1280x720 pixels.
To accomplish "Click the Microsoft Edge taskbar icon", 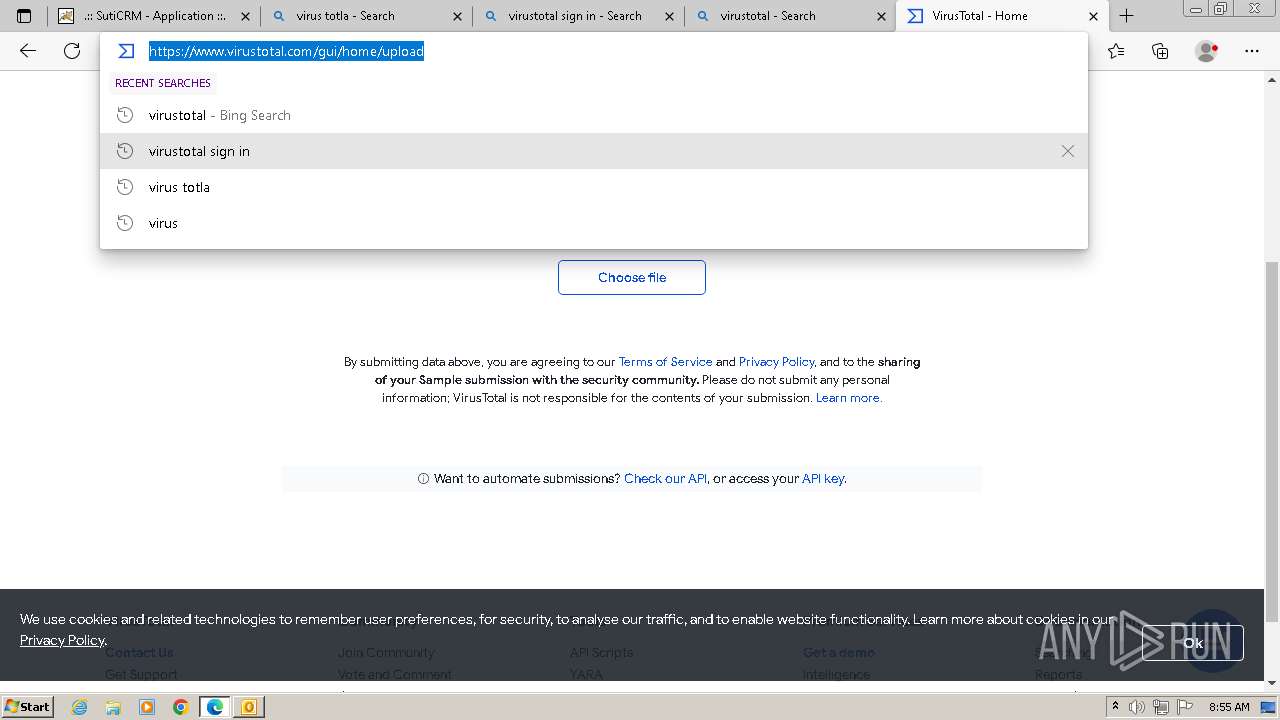I will [215, 707].
